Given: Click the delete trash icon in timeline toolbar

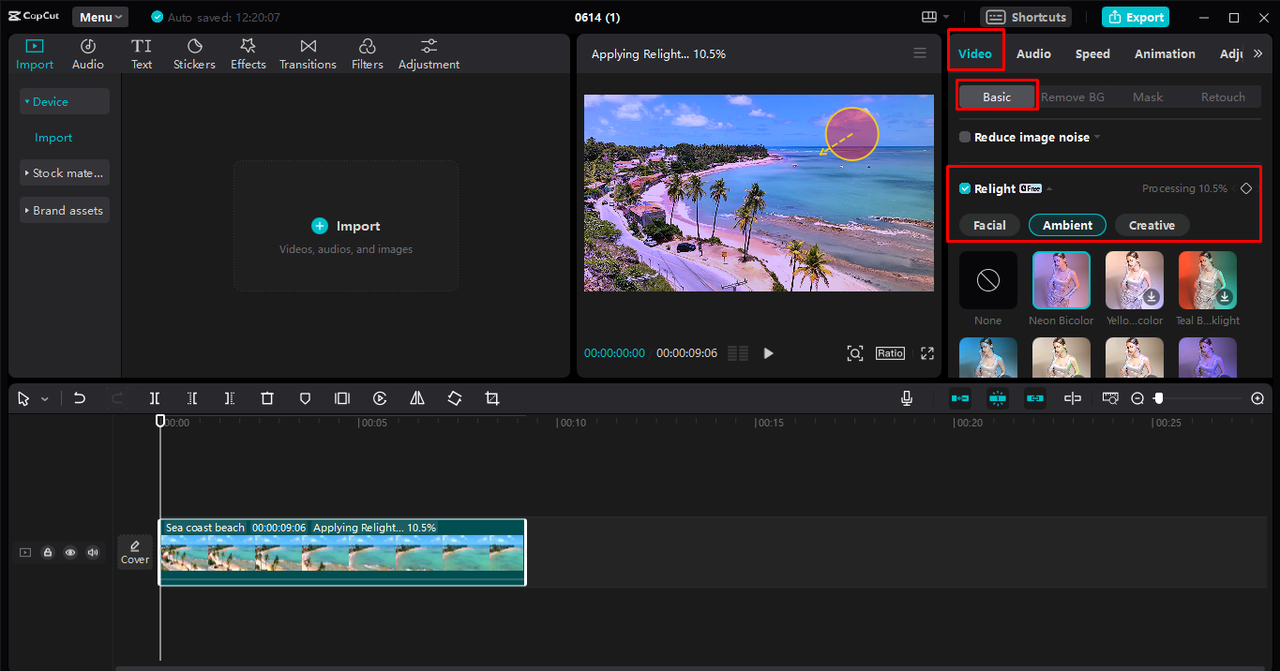Looking at the screenshot, I should point(267,398).
